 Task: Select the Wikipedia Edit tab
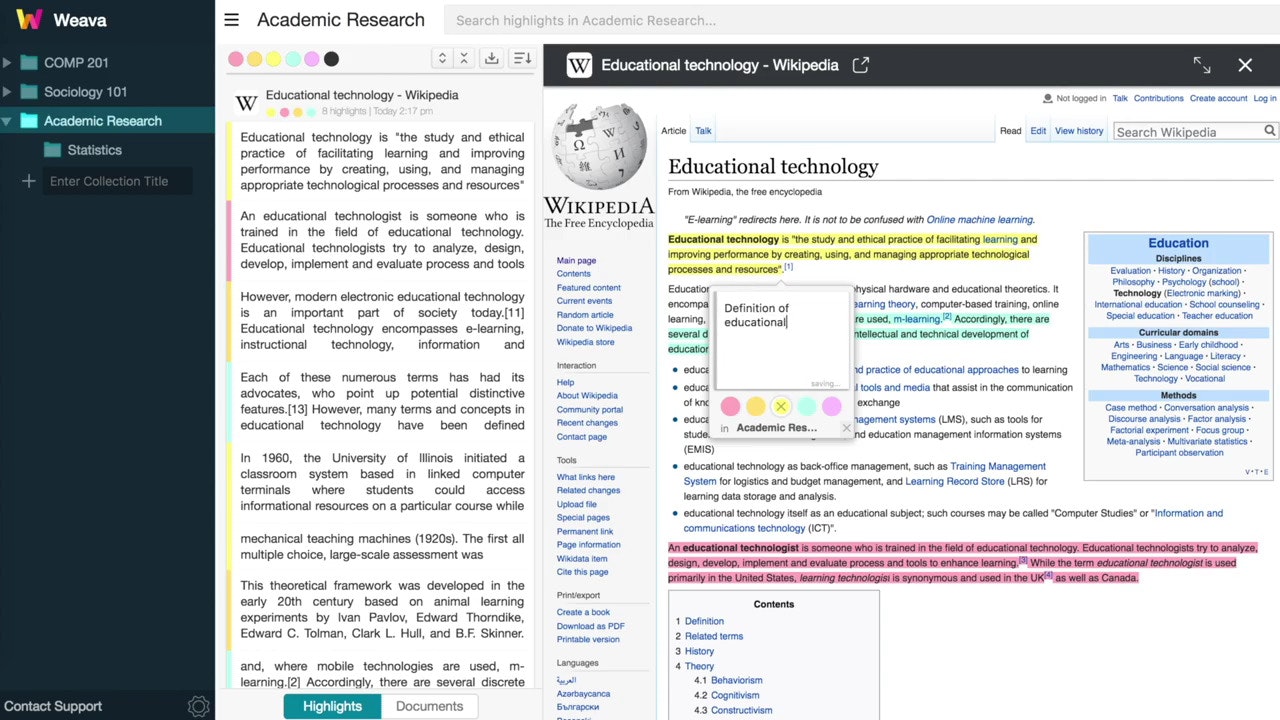coord(1039,131)
